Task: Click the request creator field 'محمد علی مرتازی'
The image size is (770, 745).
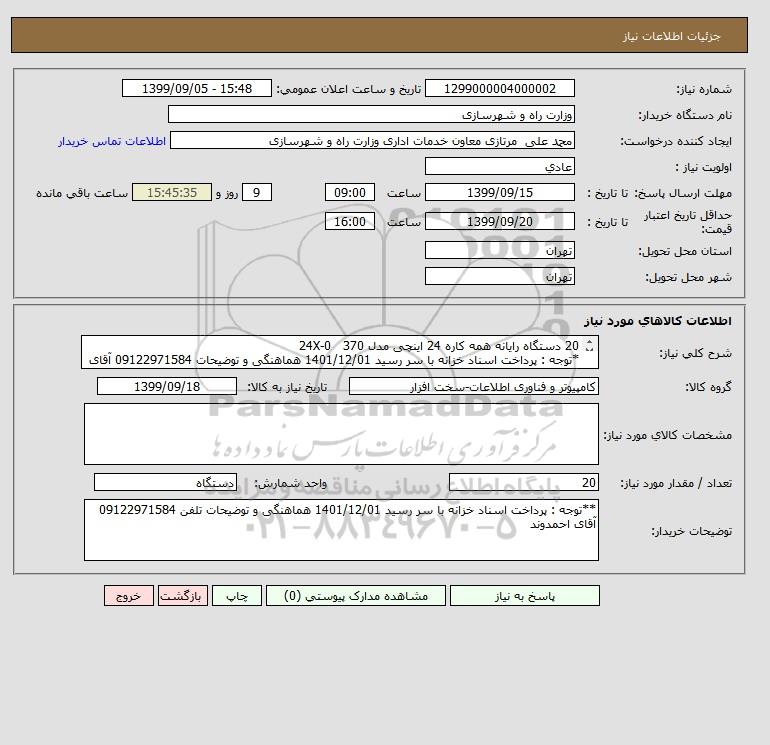Action: [372, 140]
